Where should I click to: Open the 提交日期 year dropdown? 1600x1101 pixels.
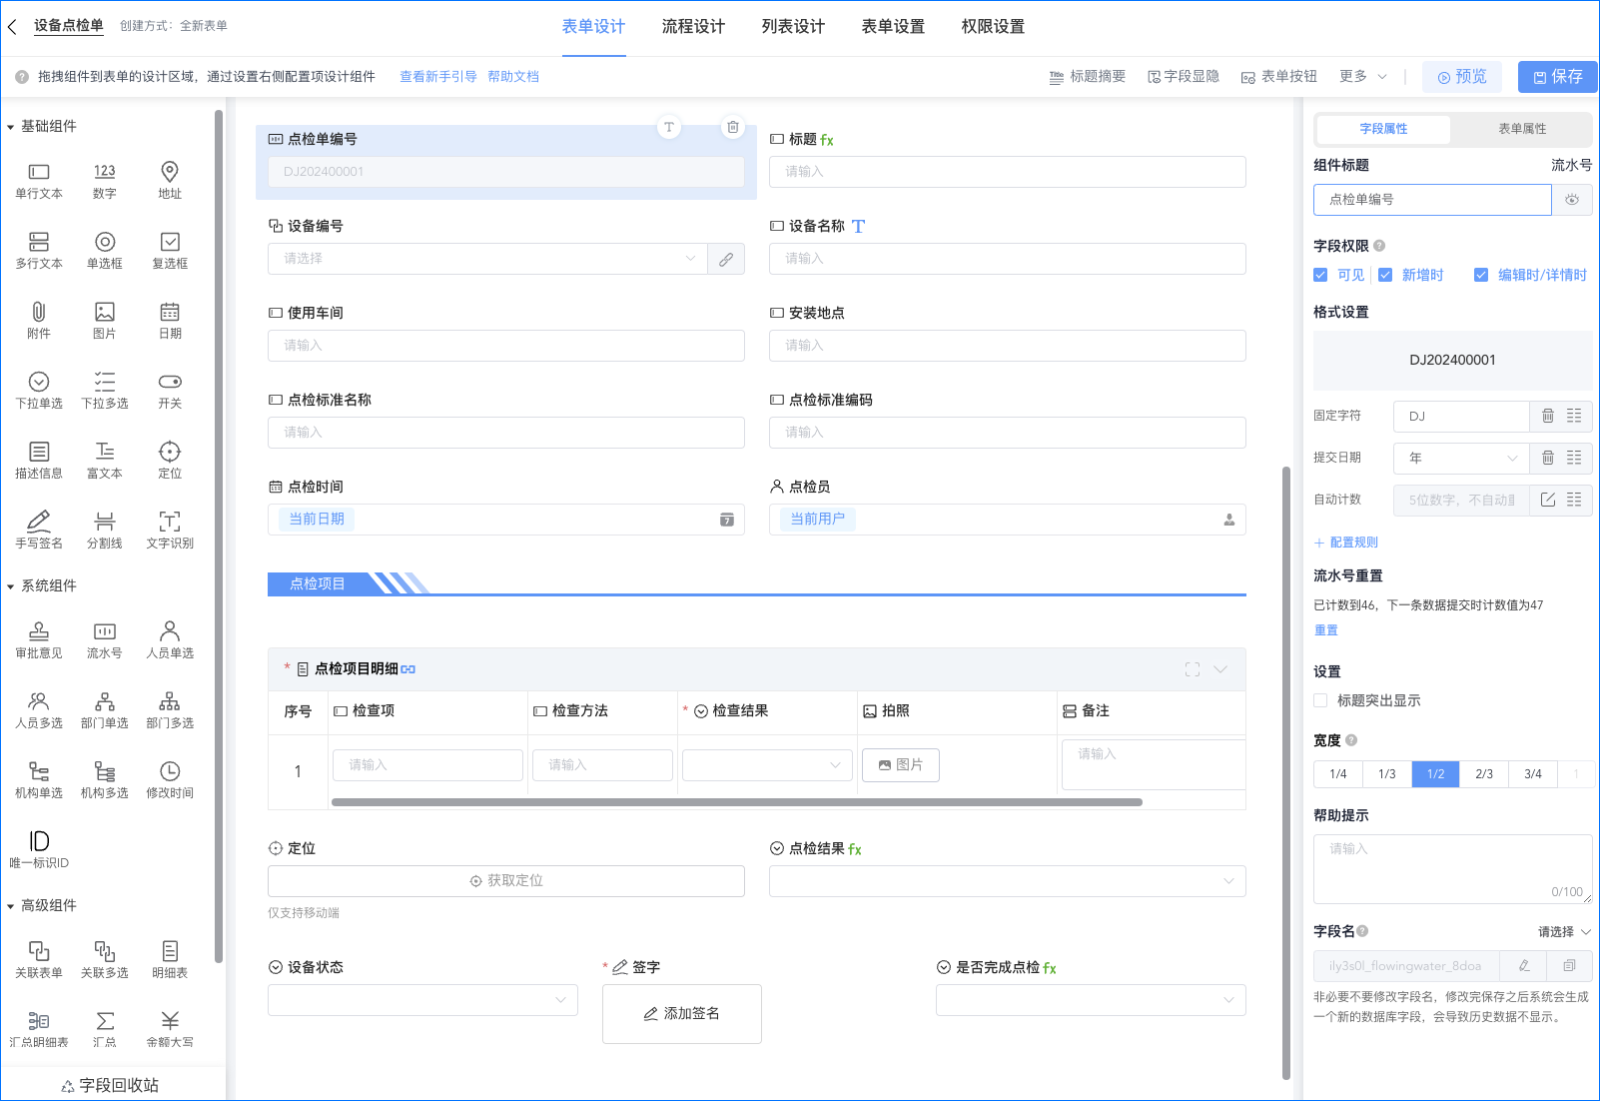[x=1460, y=458]
